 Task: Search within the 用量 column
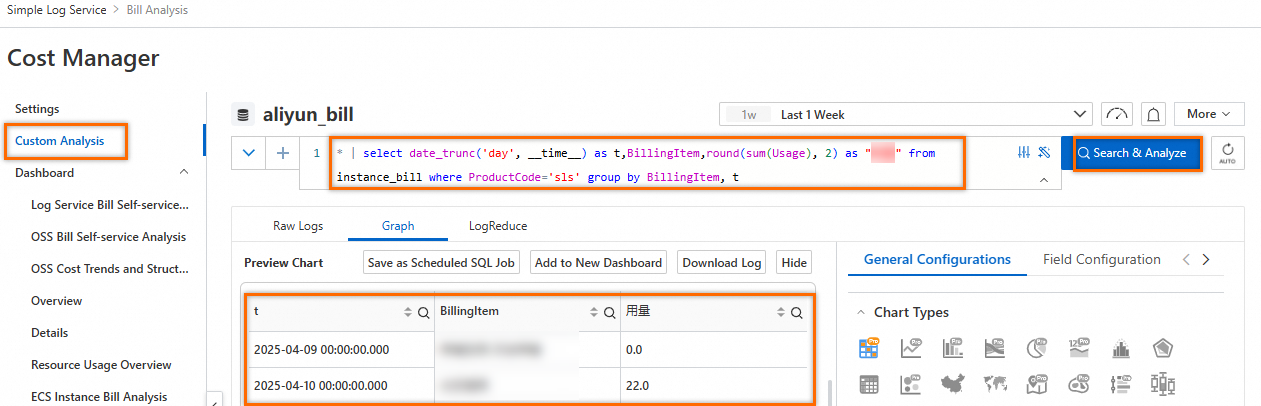pyautogui.click(x=796, y=313)
